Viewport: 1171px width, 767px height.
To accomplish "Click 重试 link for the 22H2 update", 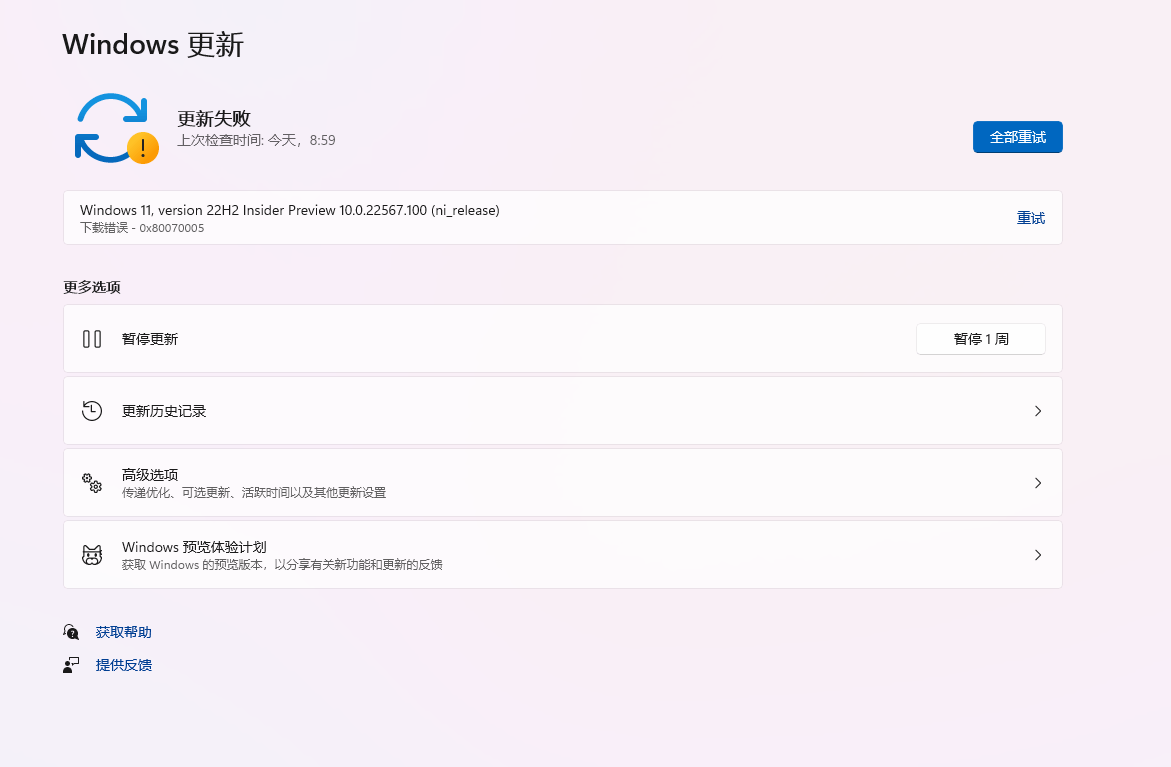I will click(x=1031, y=218).
